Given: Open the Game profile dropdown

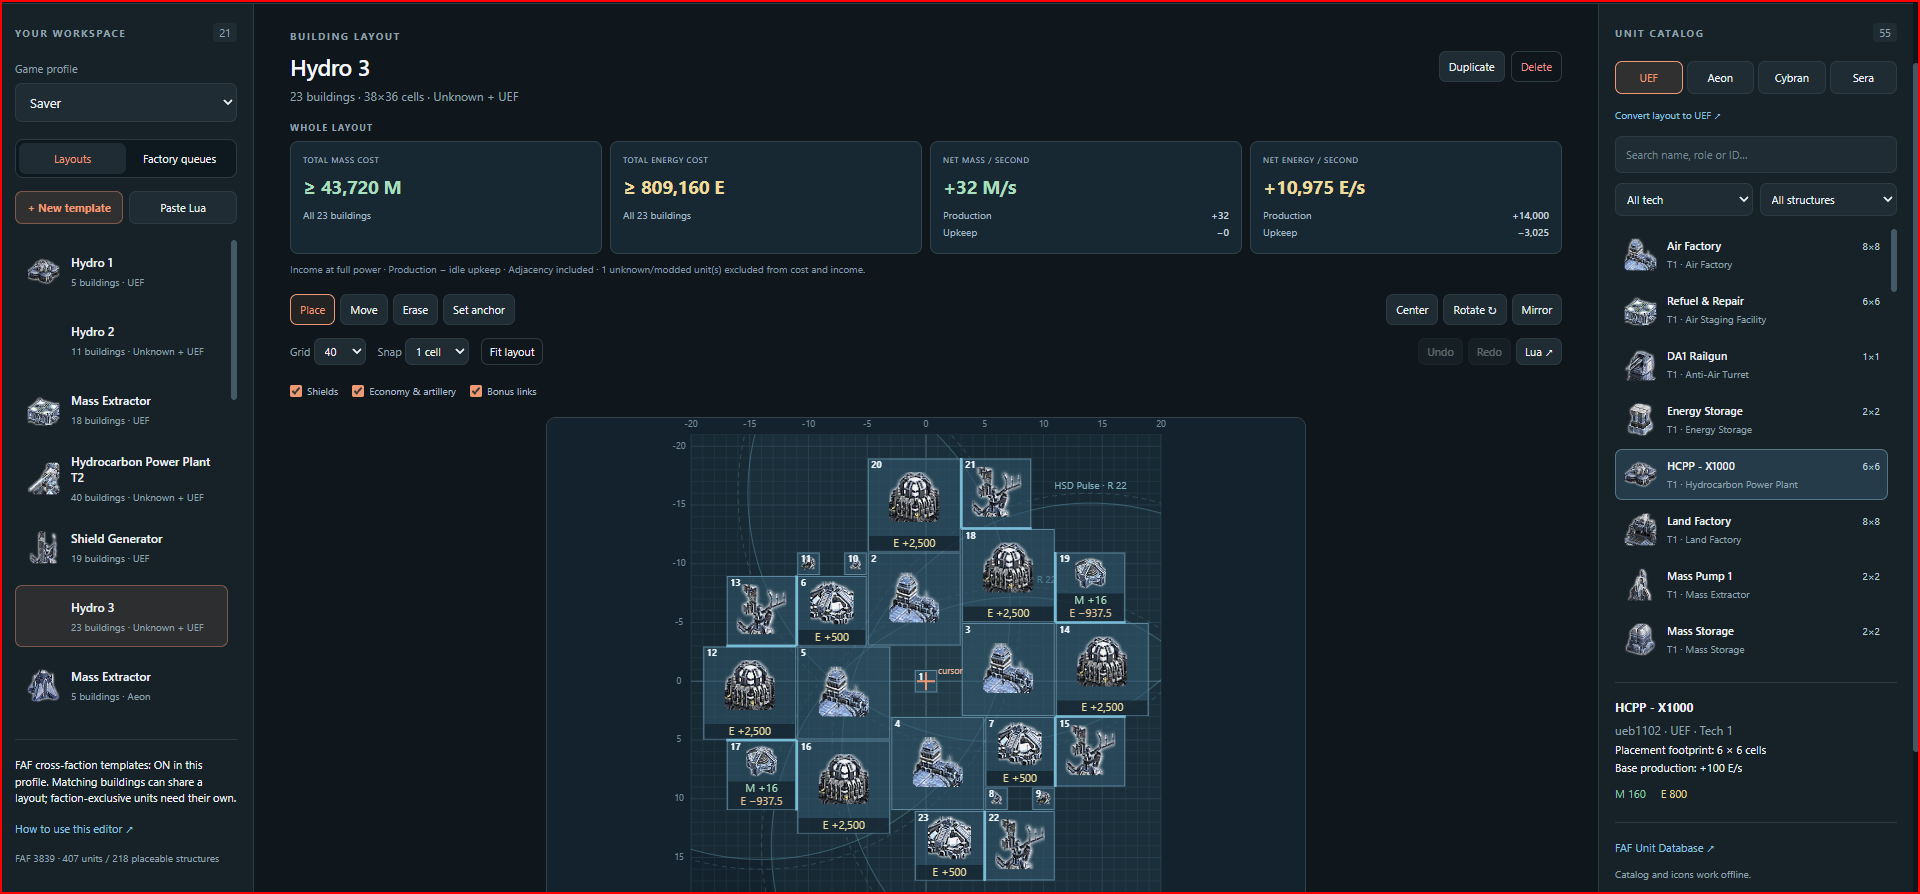Looking at the screenshot, I should tap(126, 103).
